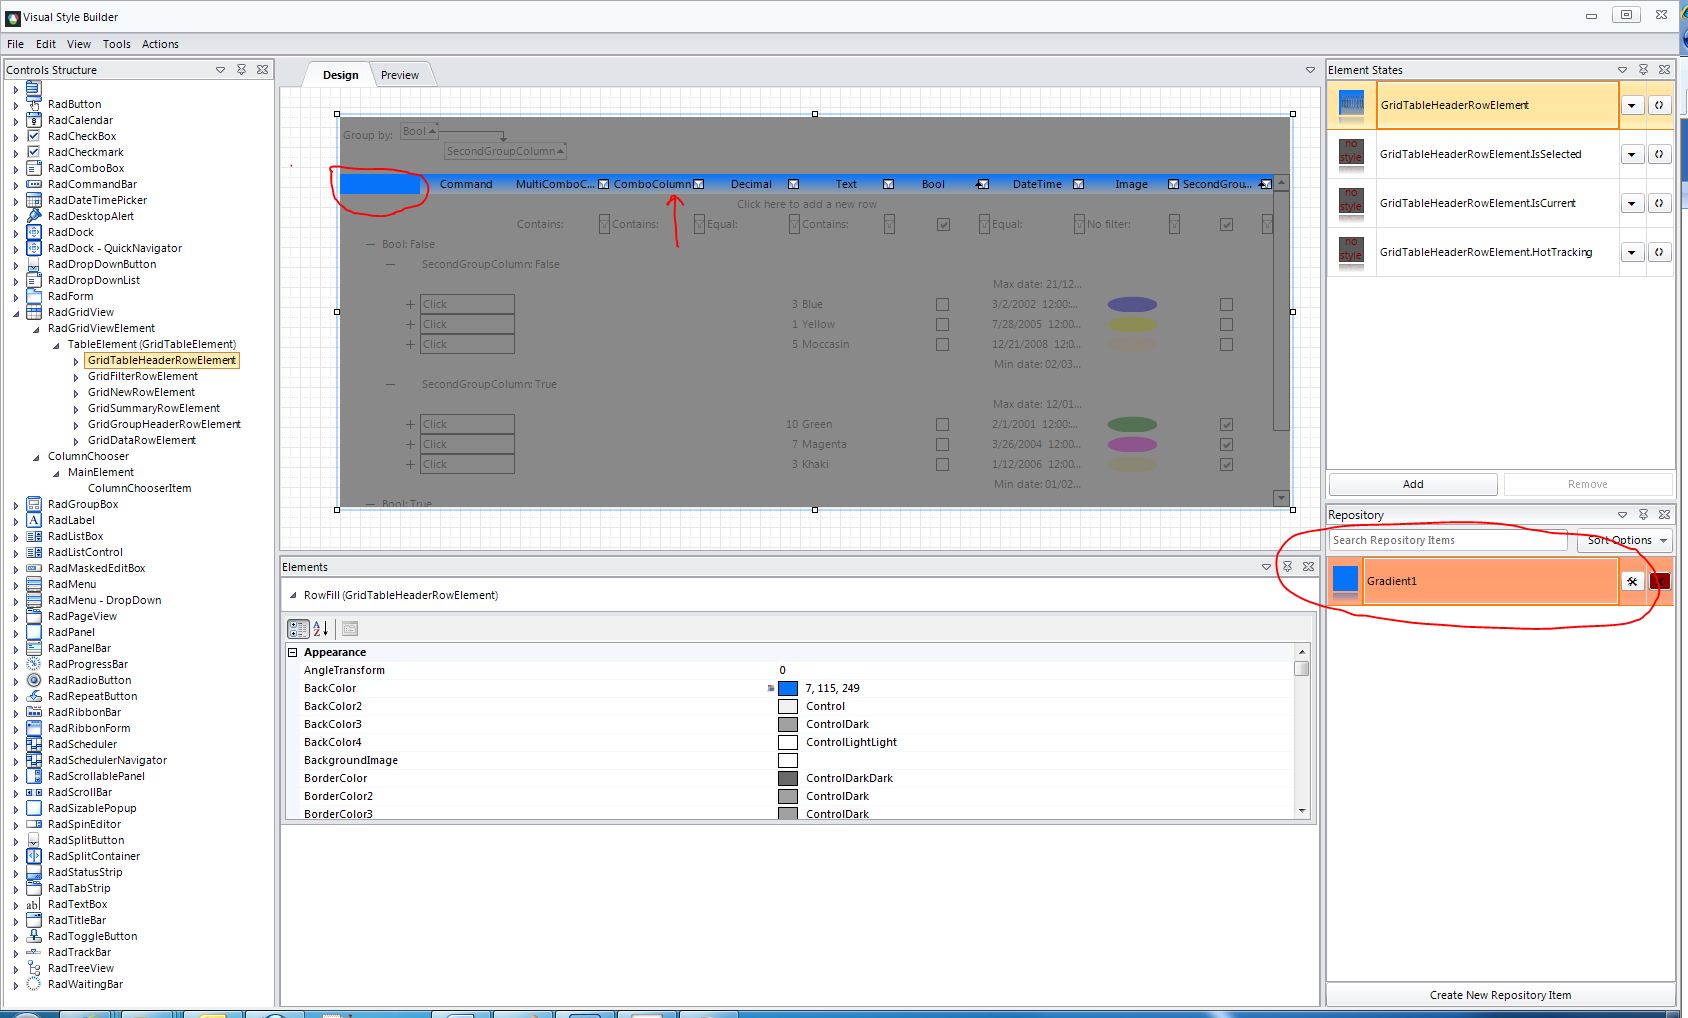Close the Controls Structure panel
This screenshot has width=1688, height=1018.
pyautogui.click(x=262, y=70)
